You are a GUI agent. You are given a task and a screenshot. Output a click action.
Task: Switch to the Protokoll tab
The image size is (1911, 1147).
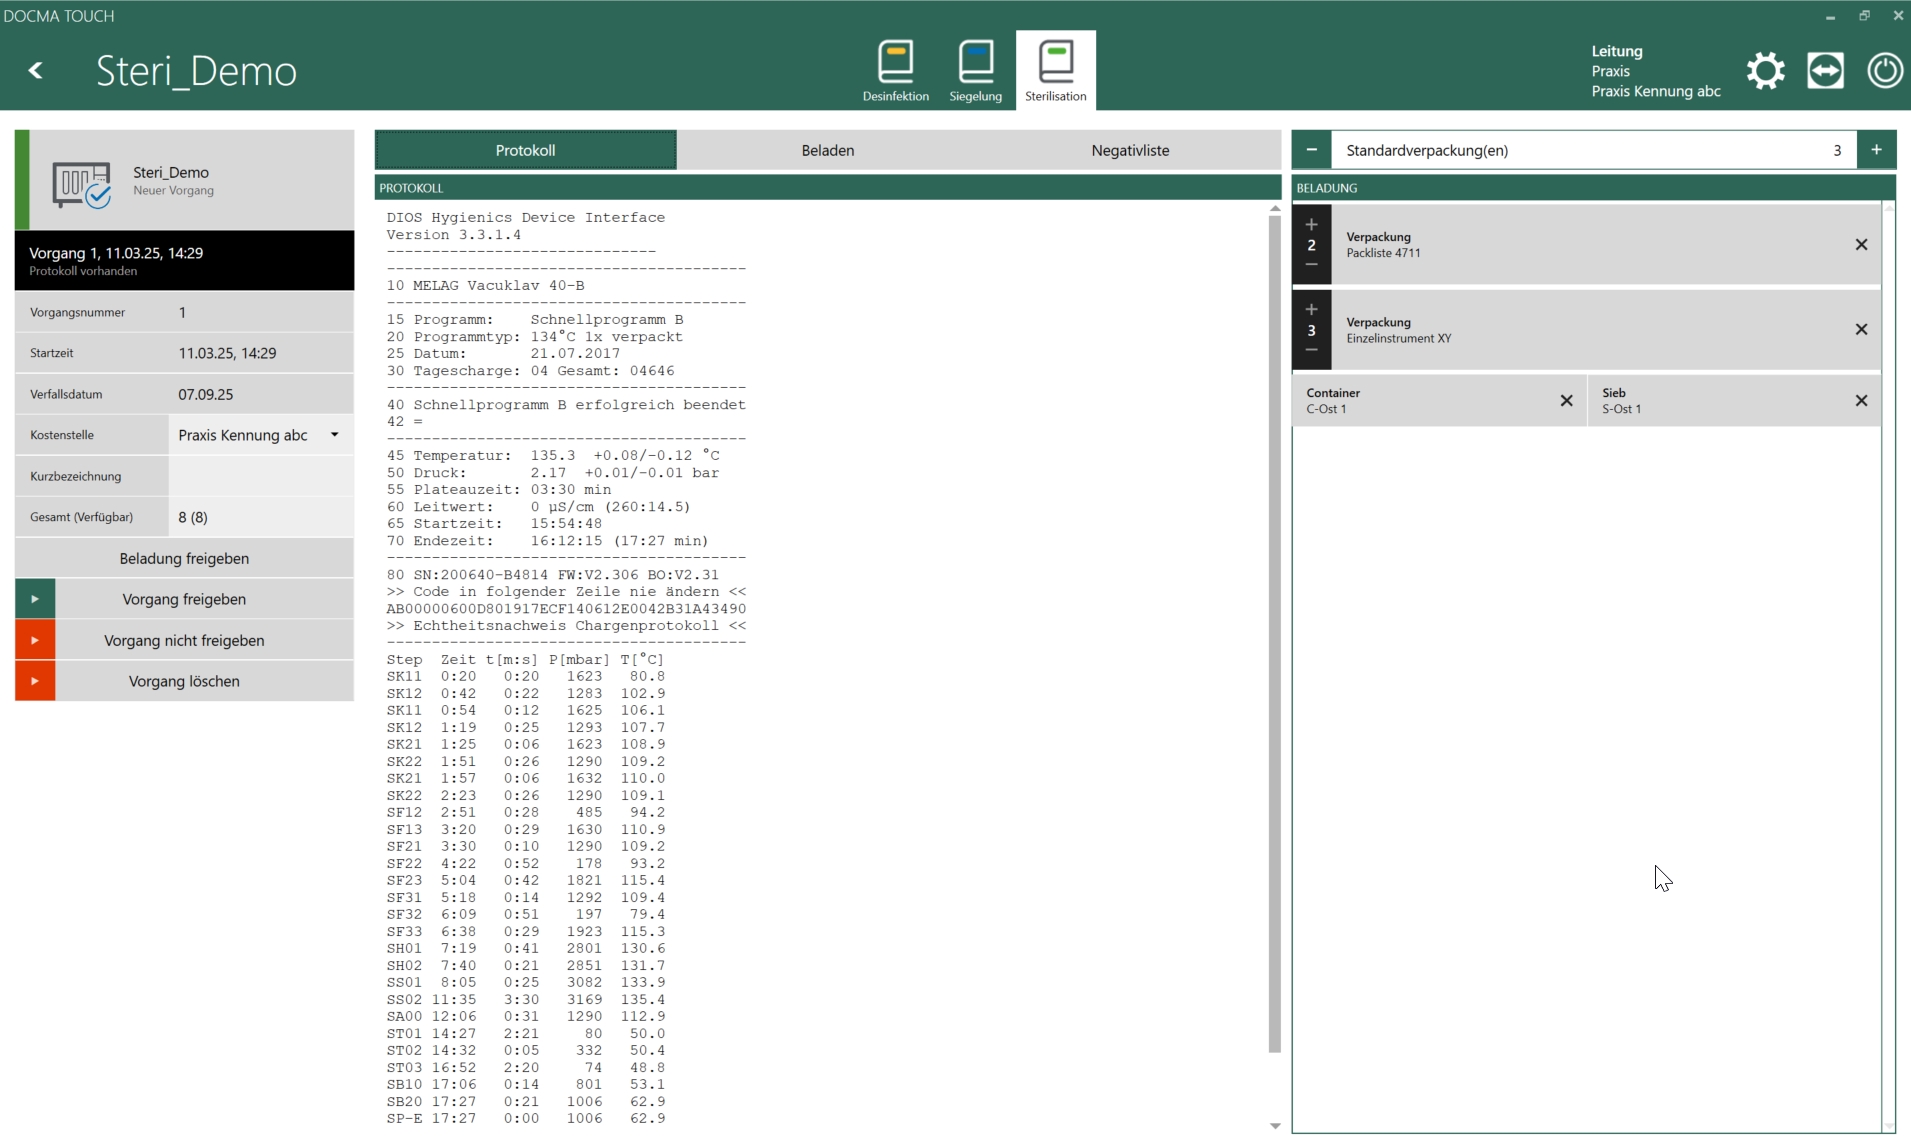(525, 150)
